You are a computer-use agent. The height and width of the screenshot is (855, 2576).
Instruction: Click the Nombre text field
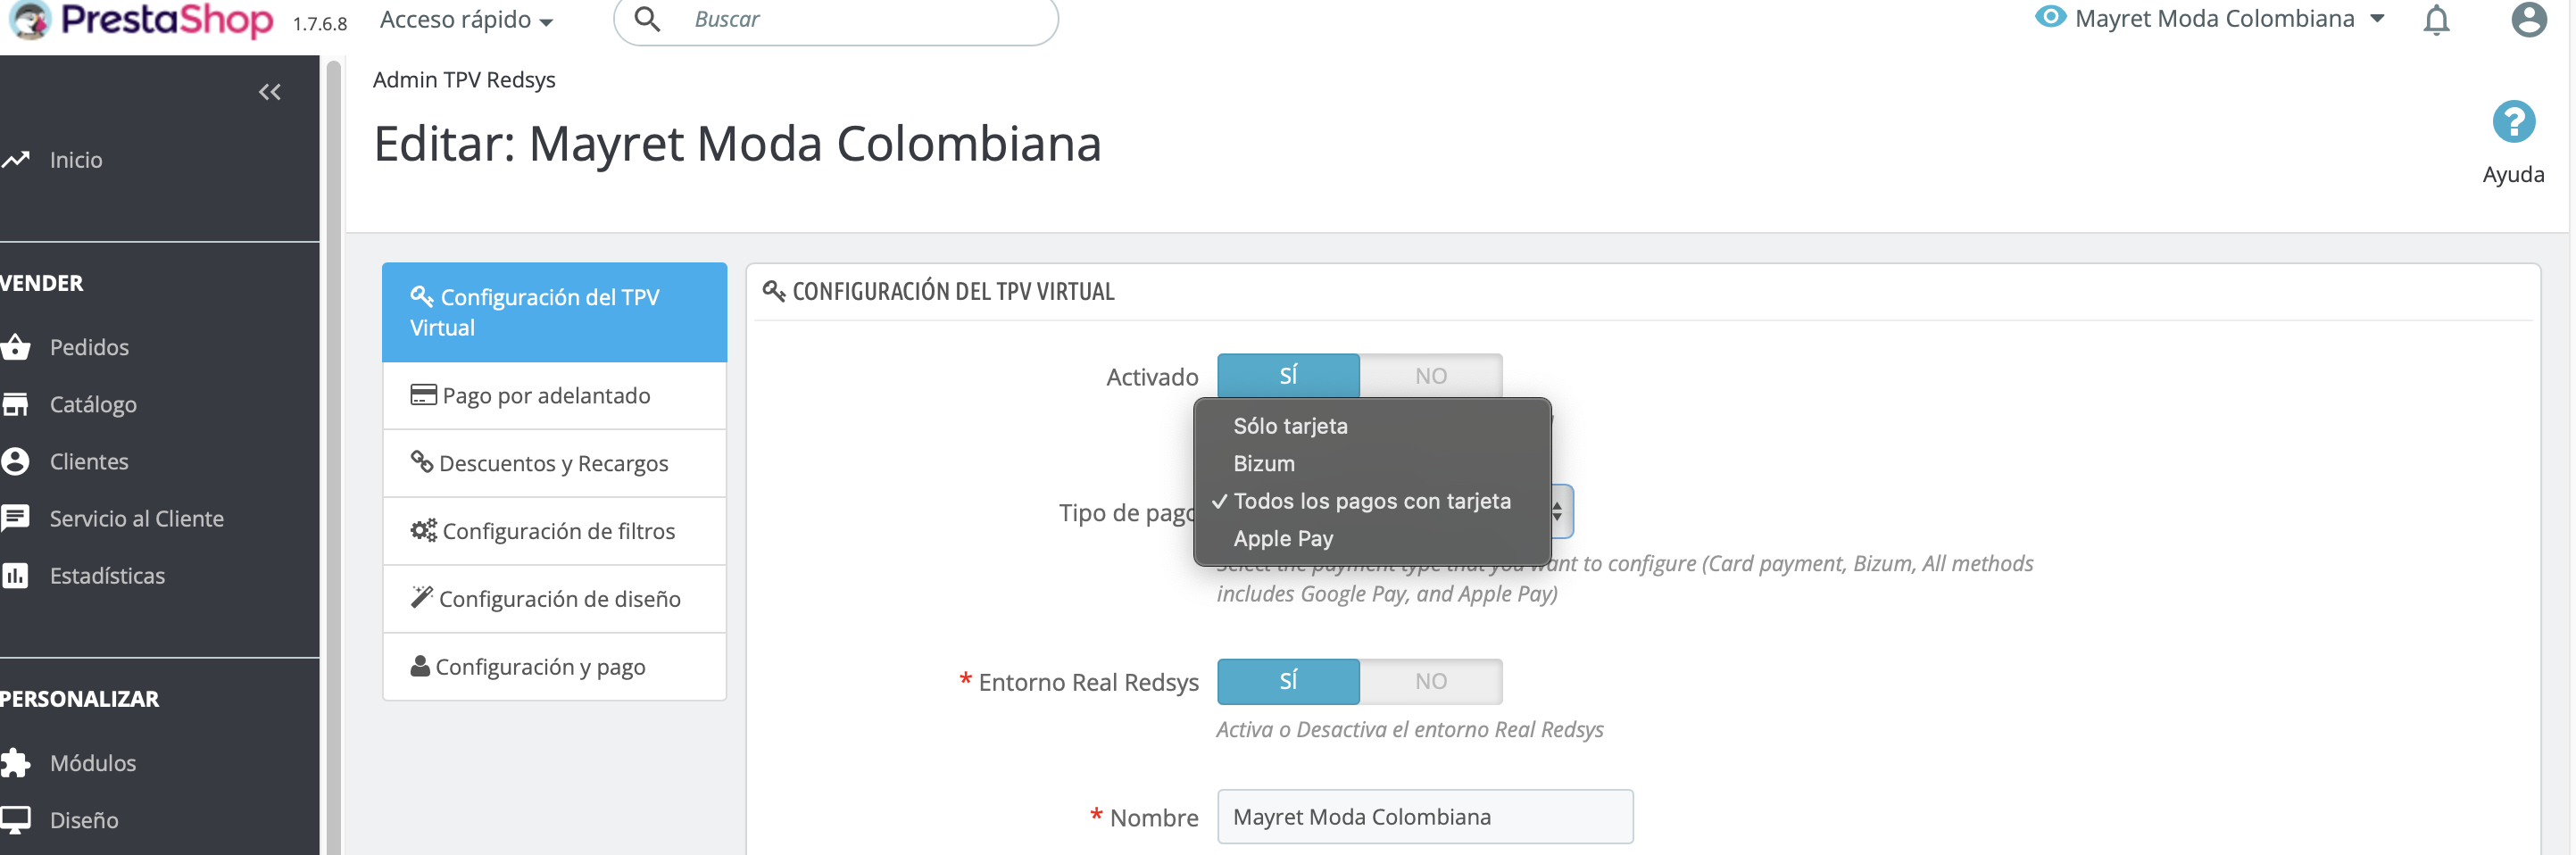point(1425,817)
